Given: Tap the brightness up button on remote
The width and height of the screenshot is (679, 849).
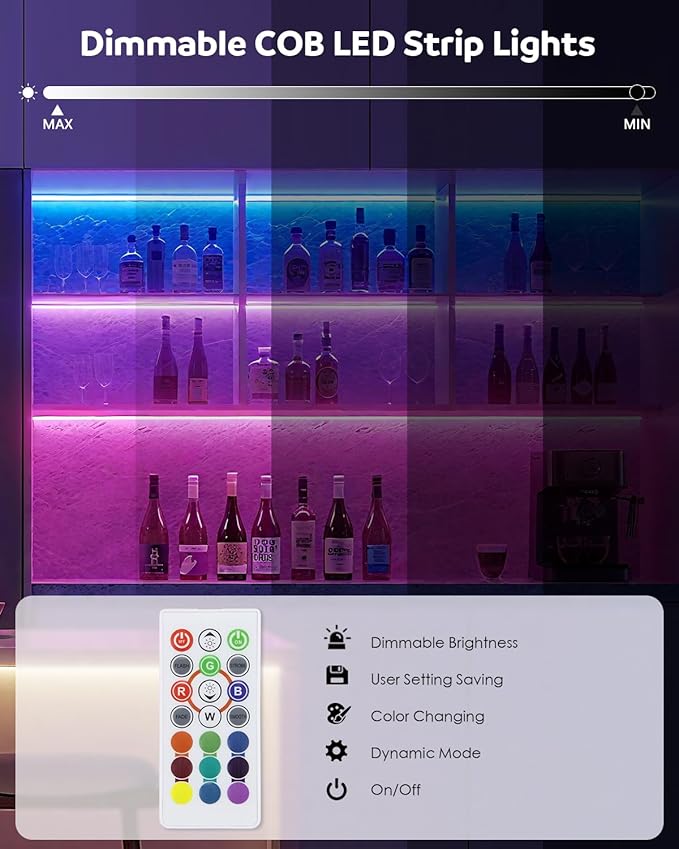Looking at the screenshot, I should point(210,640).
